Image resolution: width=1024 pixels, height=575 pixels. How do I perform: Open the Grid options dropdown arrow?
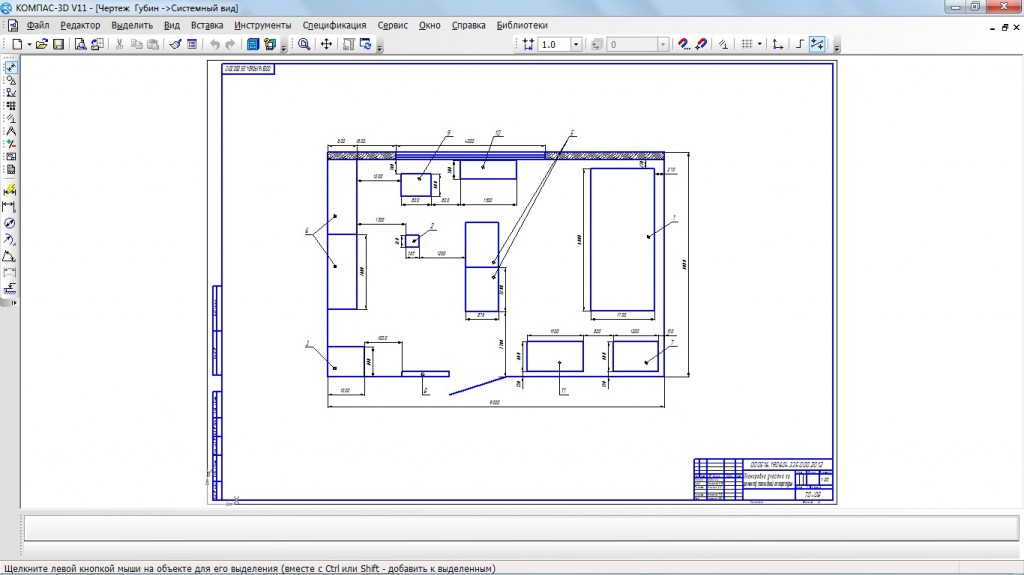[760, 44]
